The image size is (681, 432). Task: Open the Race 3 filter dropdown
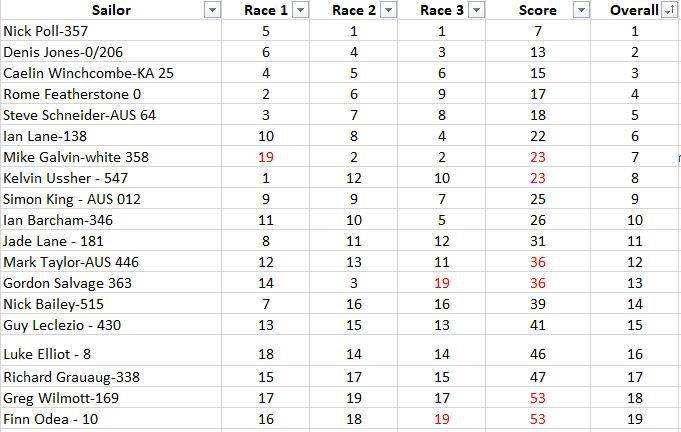(x=476, y=10)
